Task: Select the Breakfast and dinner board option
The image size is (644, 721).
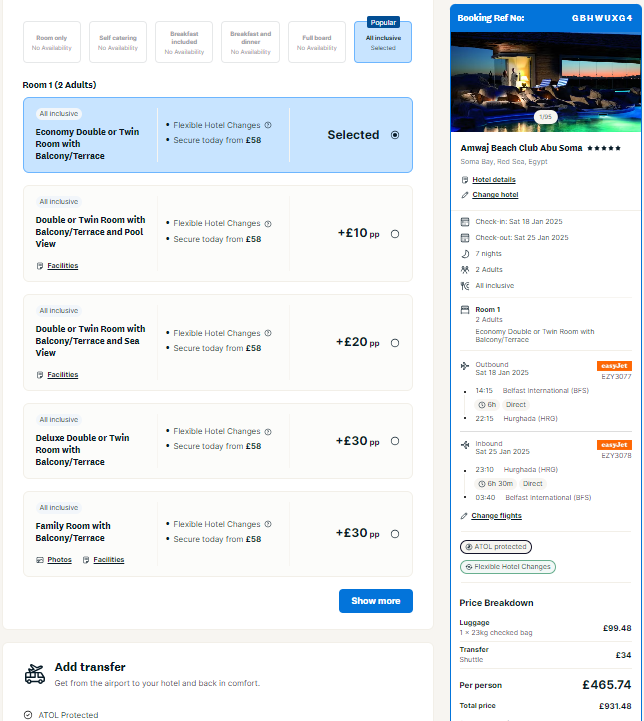Action: (x=251, y=42)
